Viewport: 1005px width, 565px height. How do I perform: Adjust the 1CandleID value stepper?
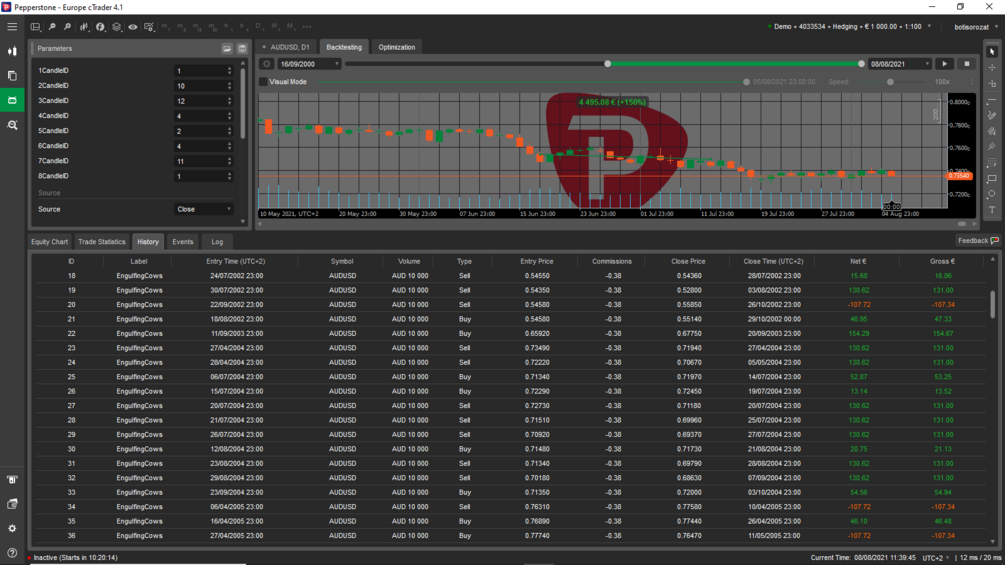pyautogui.click(x=229, y=70)
